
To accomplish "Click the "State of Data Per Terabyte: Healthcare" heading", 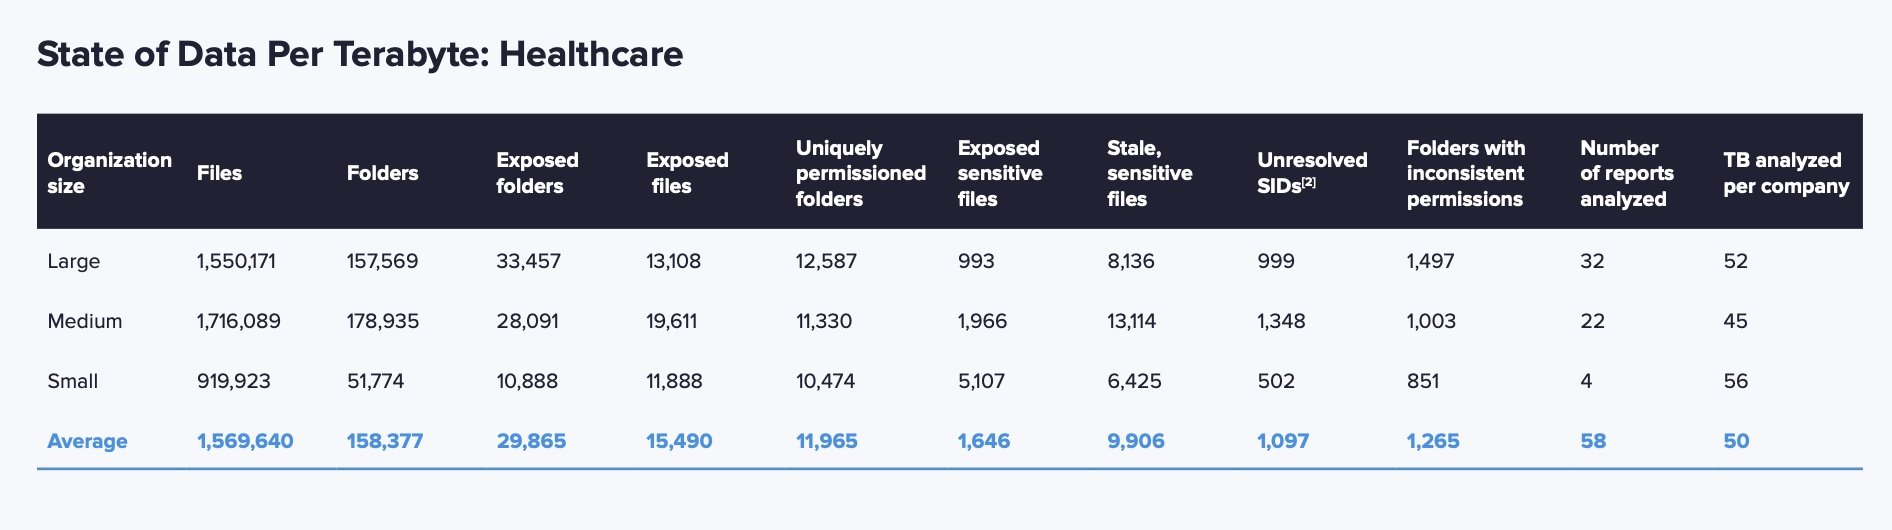I will point(360,54).
